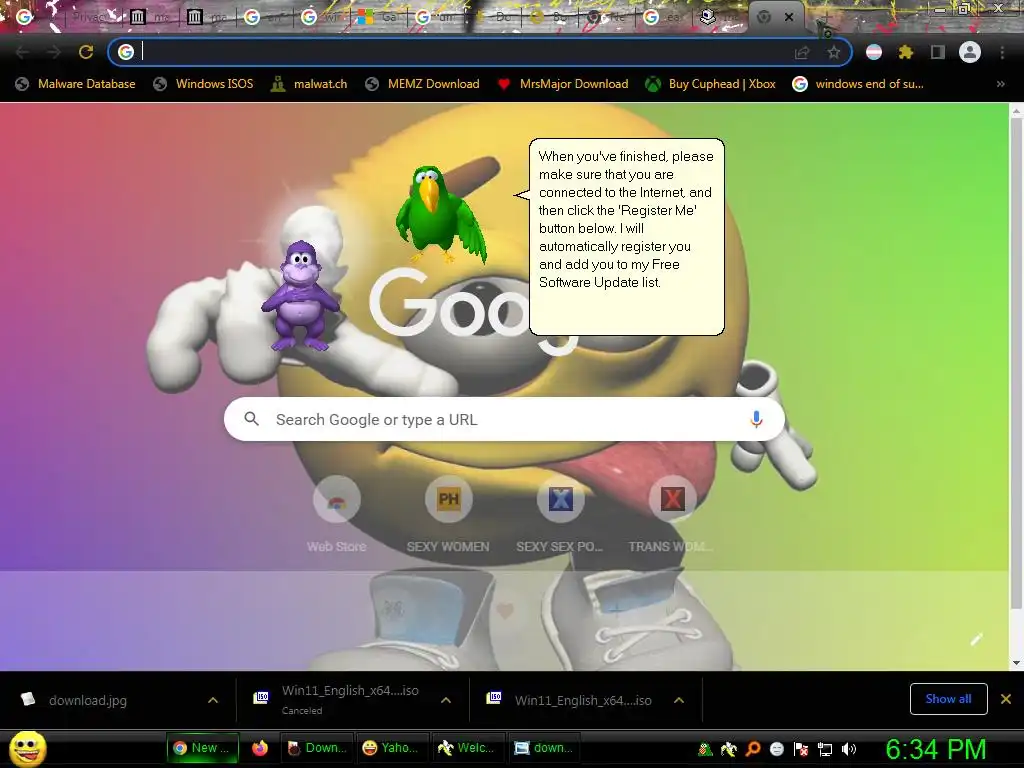Click Show all downloads button

(x=948, y=699)
